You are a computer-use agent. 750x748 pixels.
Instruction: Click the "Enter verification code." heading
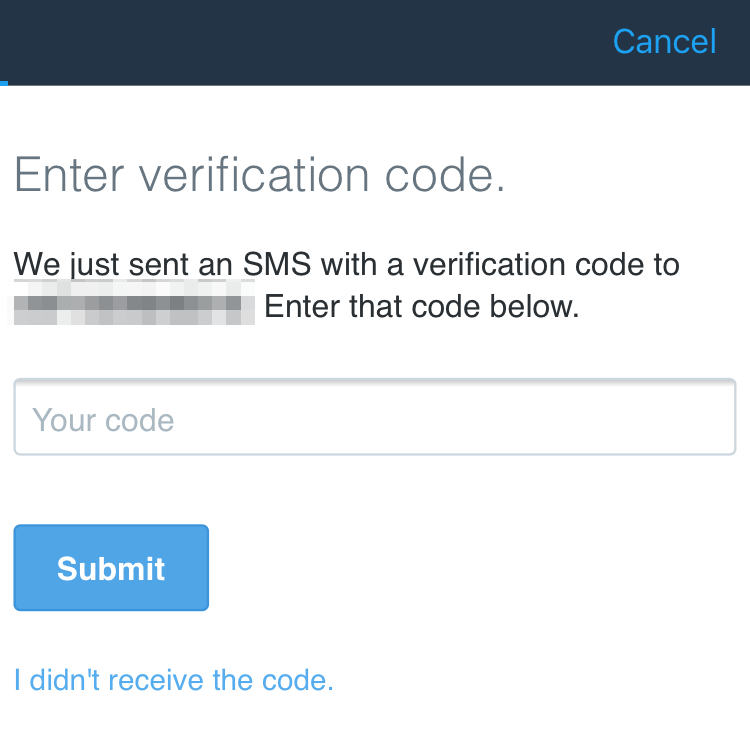(259, 176)
